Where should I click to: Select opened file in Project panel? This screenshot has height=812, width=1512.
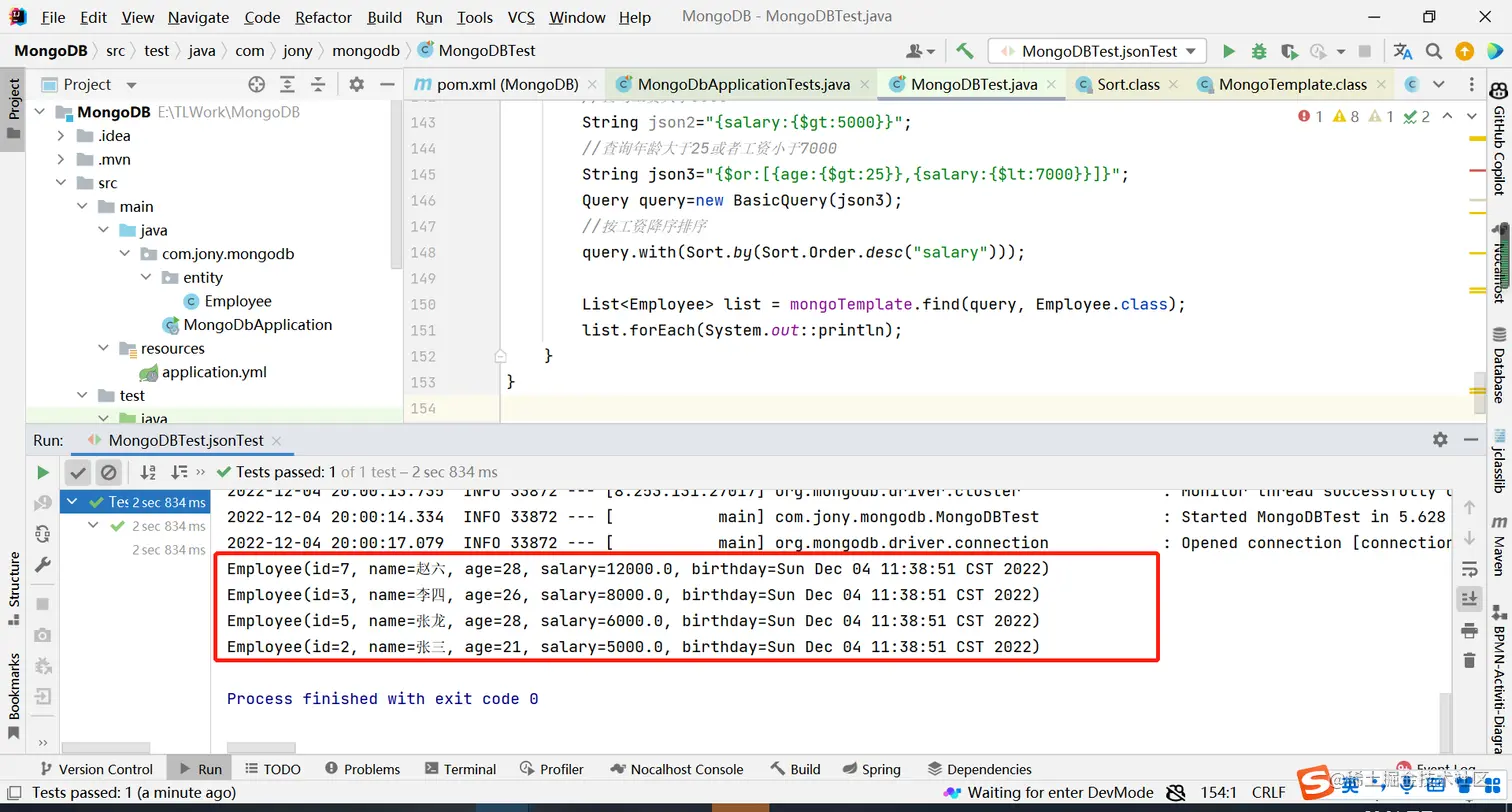(257, 85)
